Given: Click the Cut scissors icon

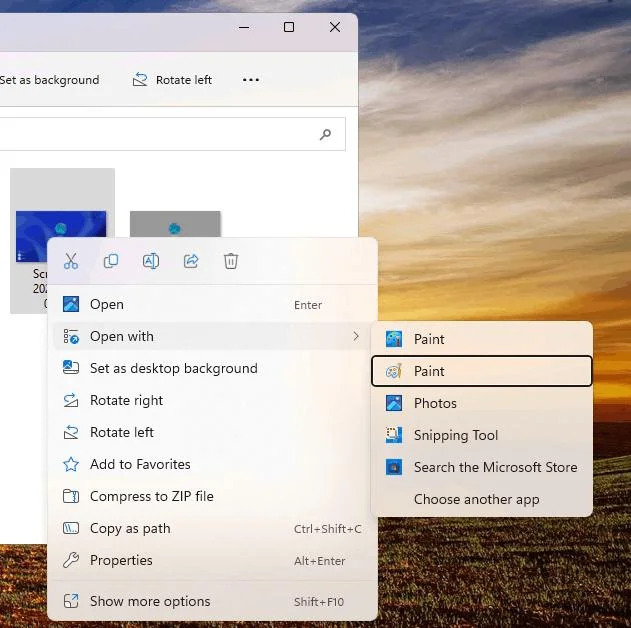Looking at the screenshot, I should [71, 261].
